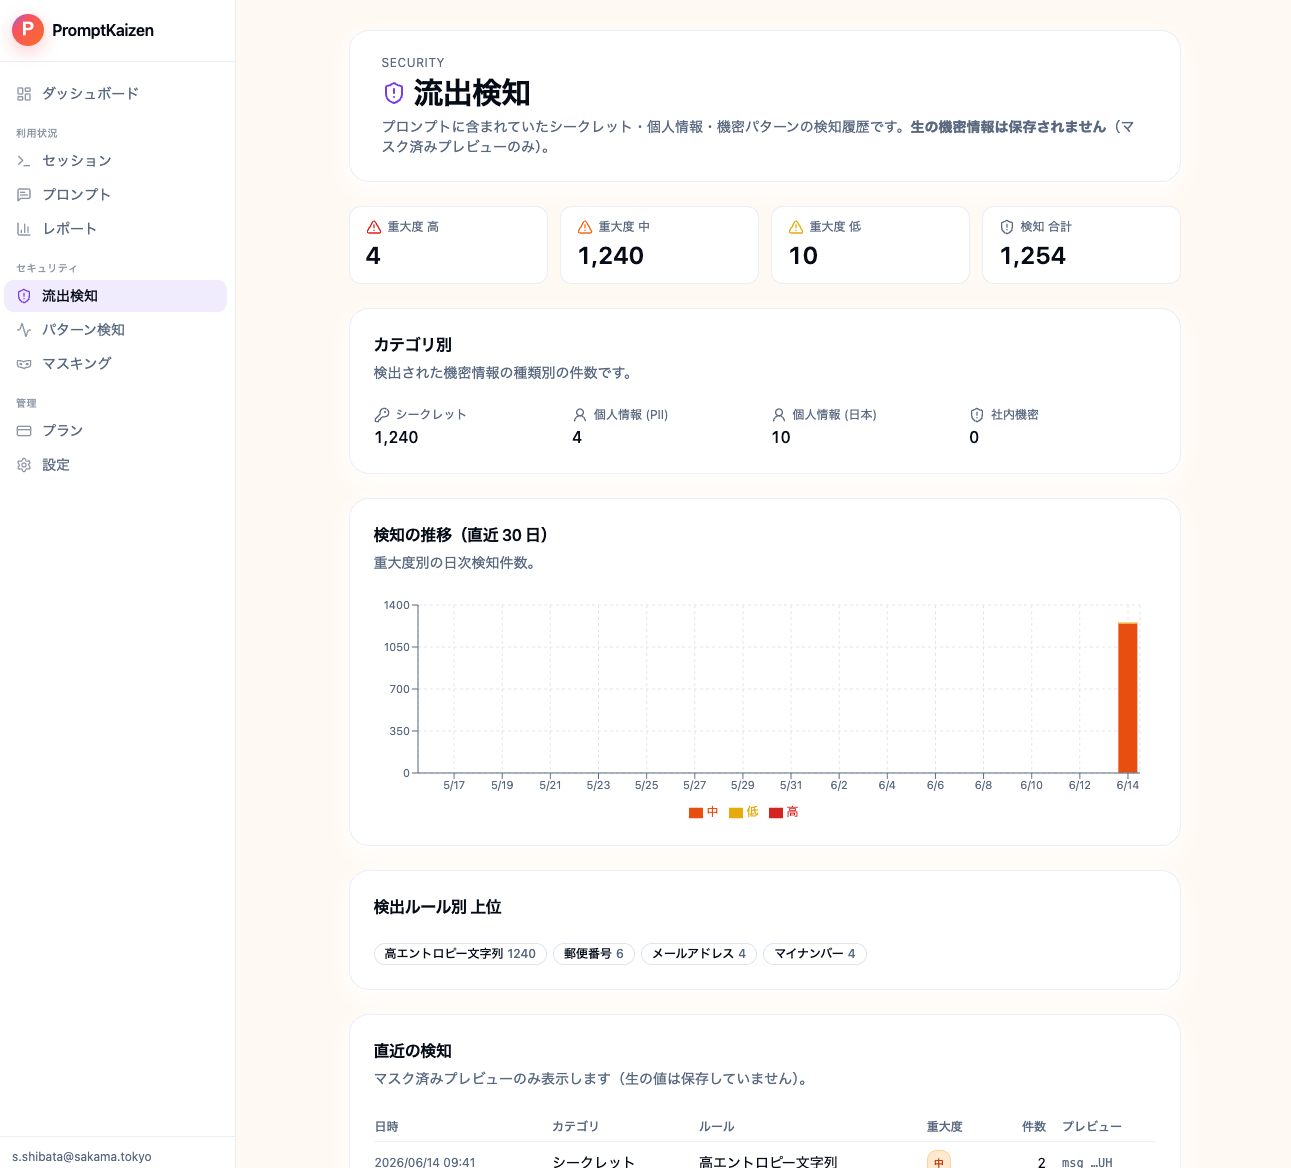Select 流出検知 in the sidebar

click(x=116, y=296)
